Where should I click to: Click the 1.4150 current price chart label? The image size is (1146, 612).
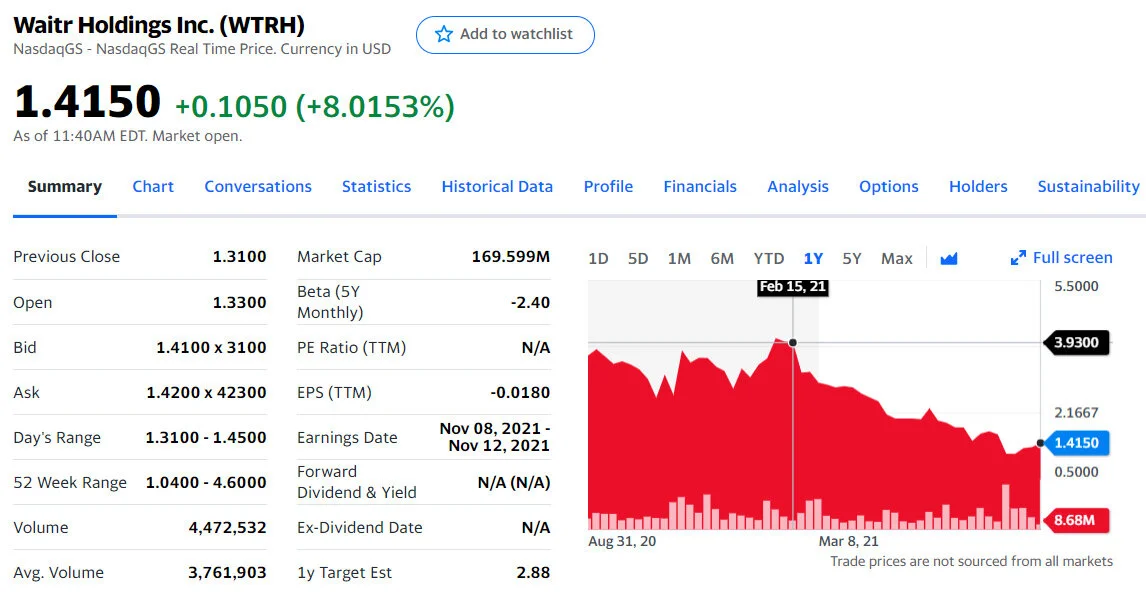pyautogui.click(x=1076, y=443)
